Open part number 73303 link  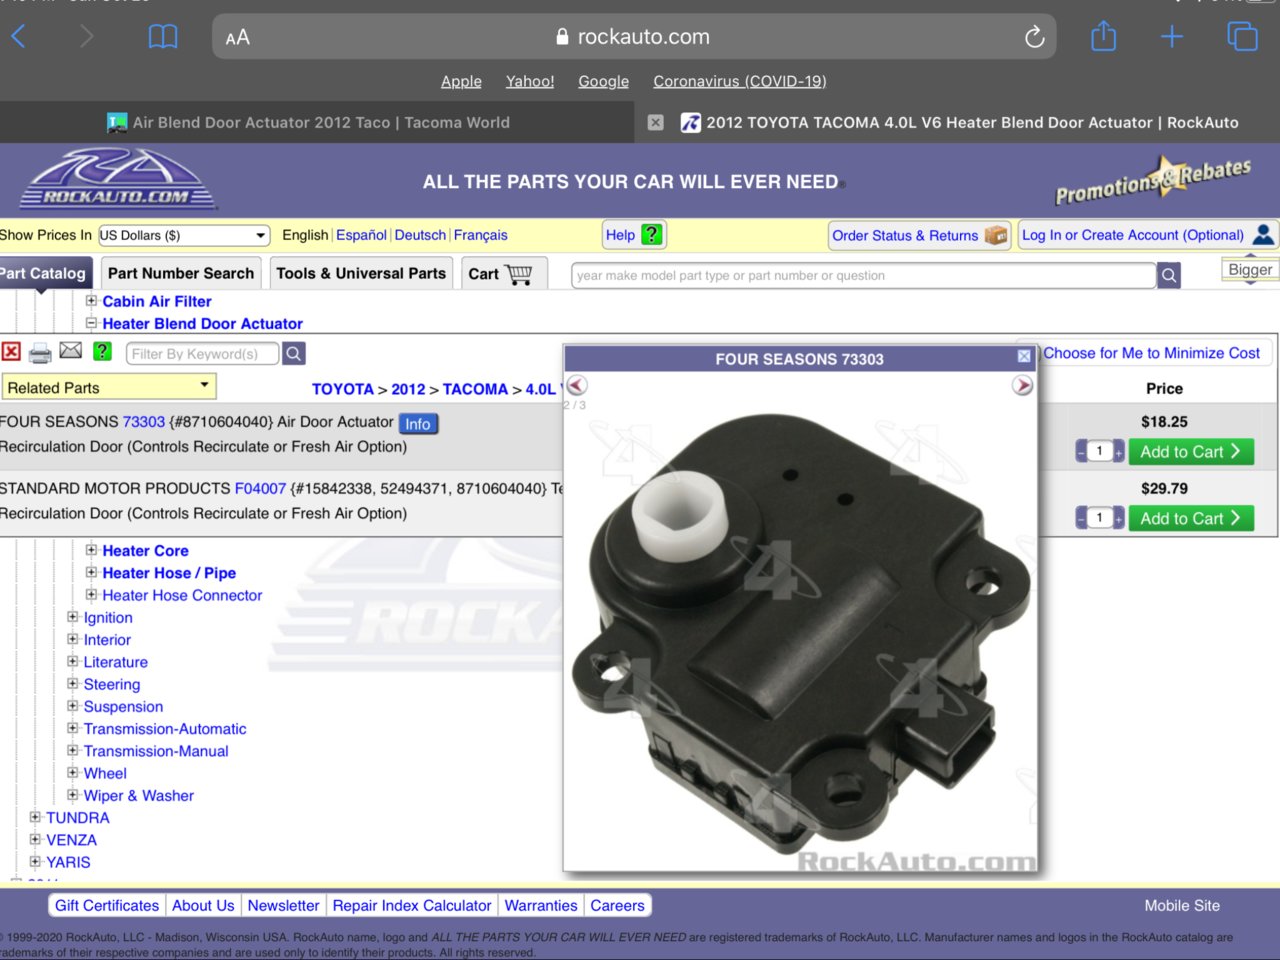[x=144, y=422]
